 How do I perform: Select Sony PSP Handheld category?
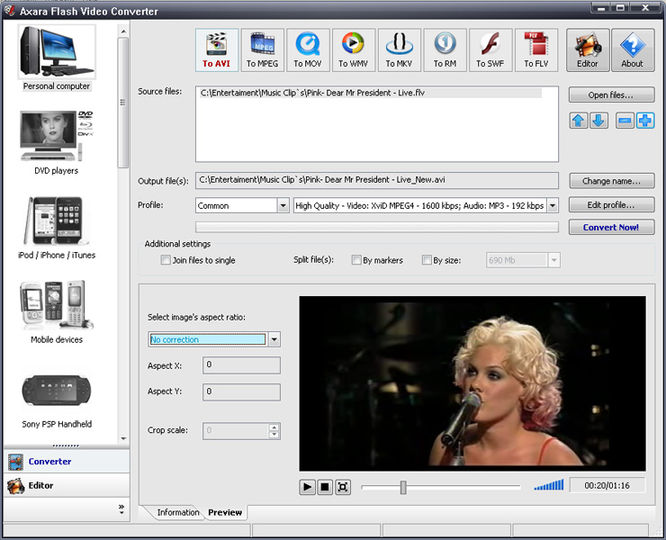[x=56, y=401]
